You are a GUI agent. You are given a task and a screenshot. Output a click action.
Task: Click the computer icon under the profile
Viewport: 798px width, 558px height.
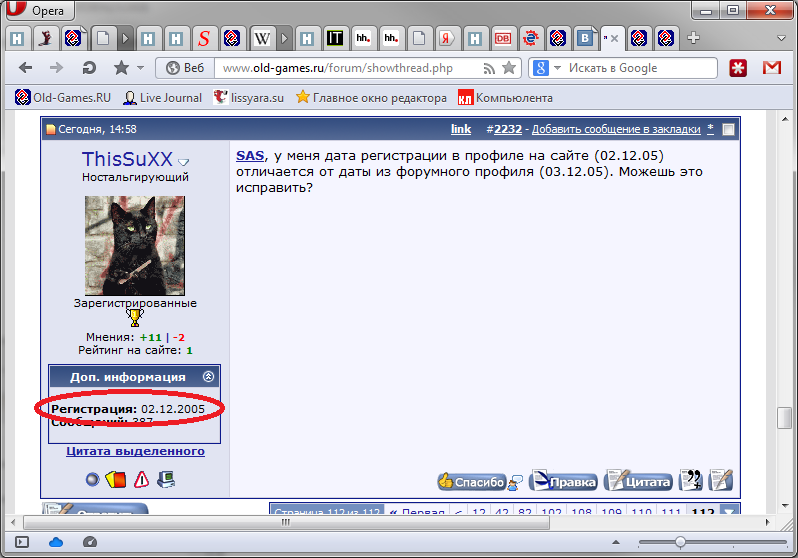tap(166, 479)
